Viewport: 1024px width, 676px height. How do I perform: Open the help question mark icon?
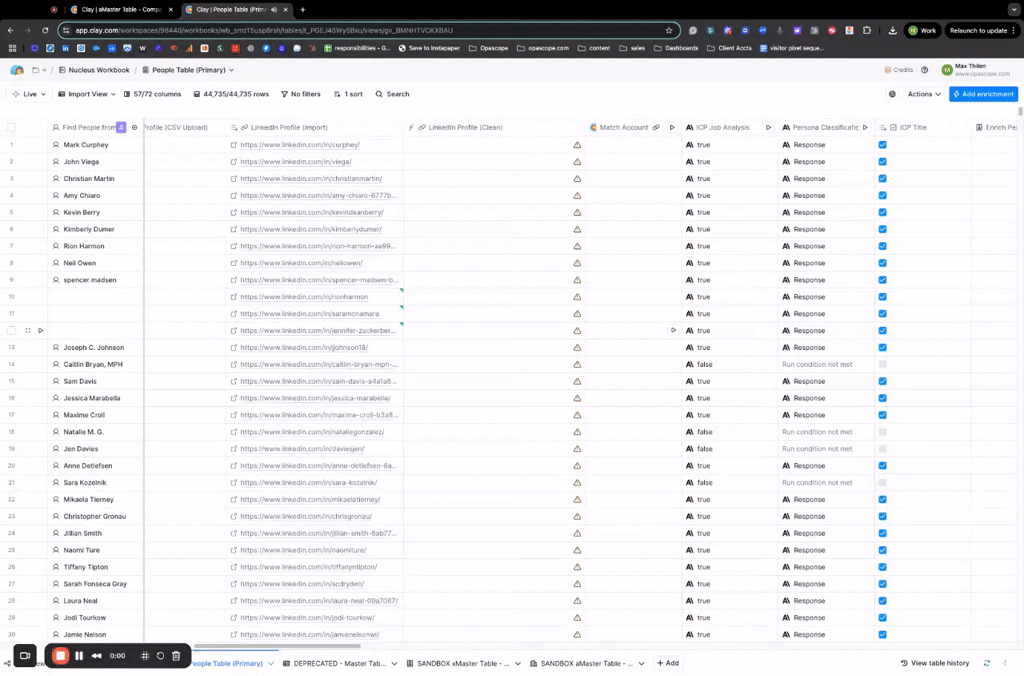924,70
